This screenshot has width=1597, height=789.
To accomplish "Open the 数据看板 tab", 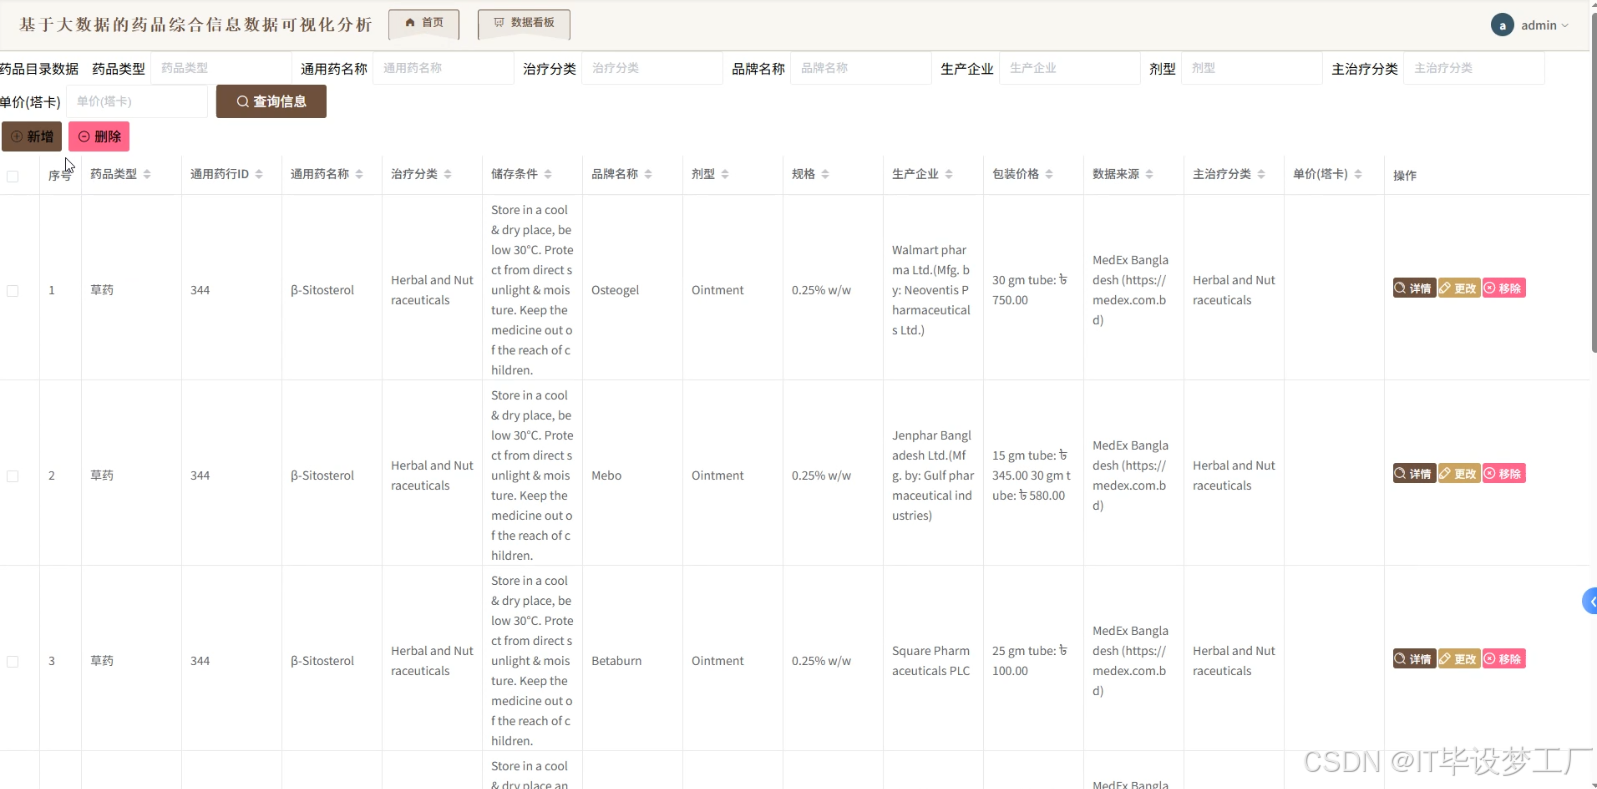I will coord(524,24).
